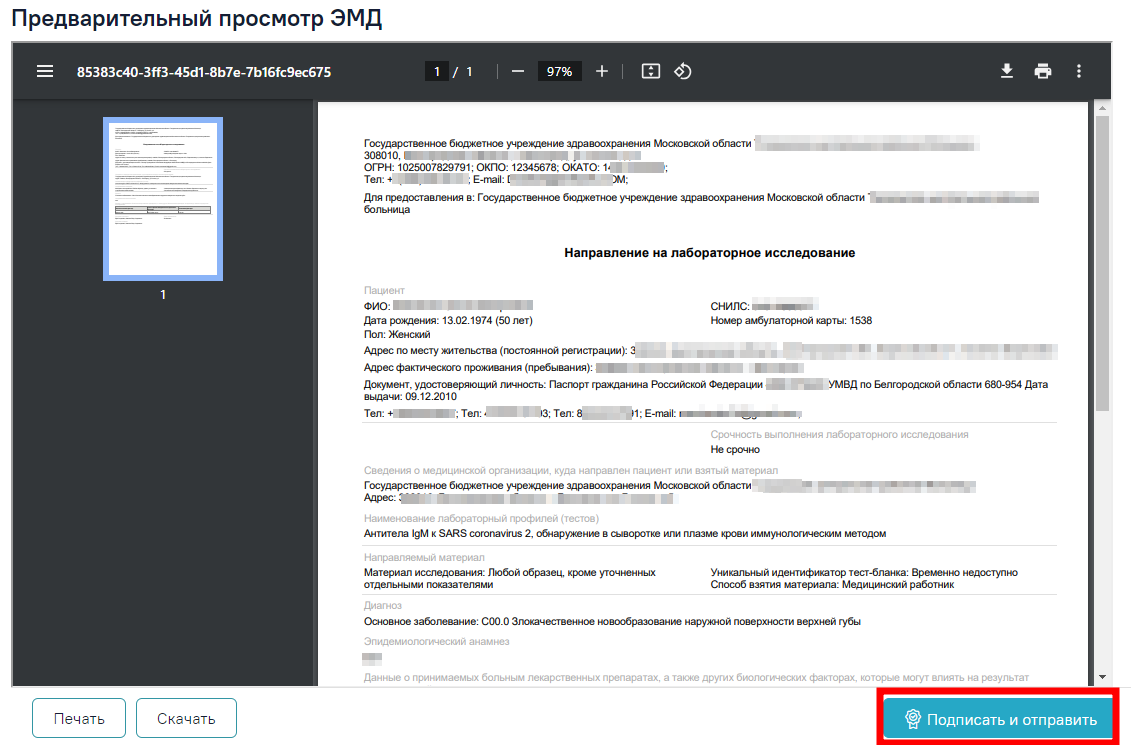The width and height of the screenshot is (1131, 745).
Task: Click the Печать button
Action: (79, 718)
